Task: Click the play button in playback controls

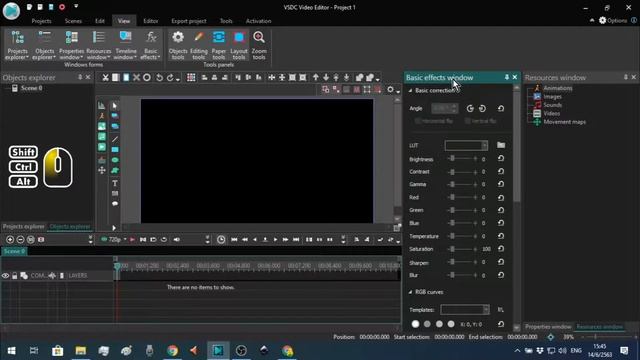Action: click(x=275, y=240)
